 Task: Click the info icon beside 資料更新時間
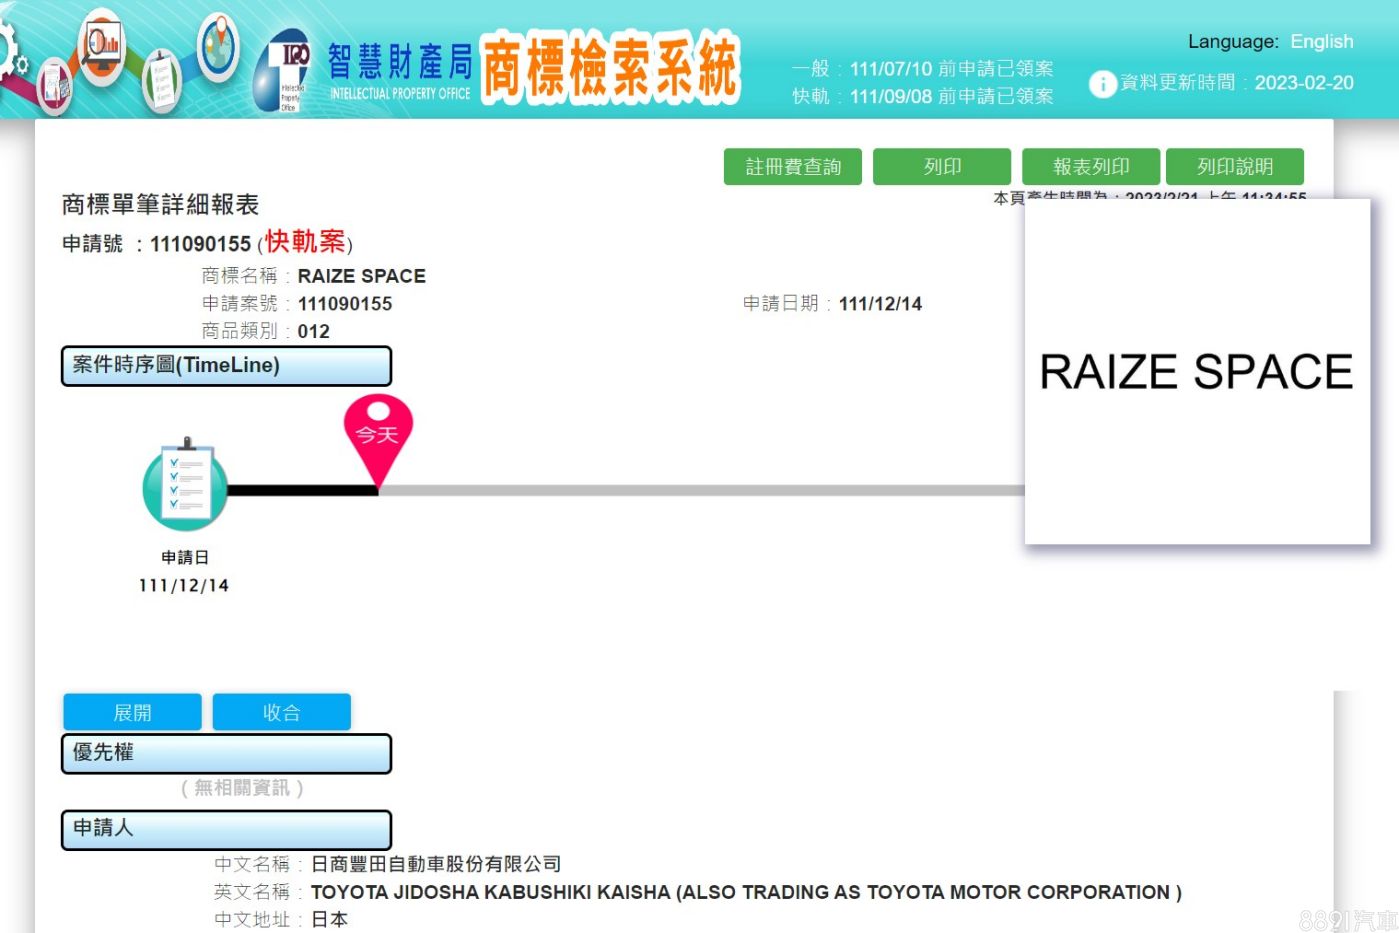click(x=1102, y=84)
